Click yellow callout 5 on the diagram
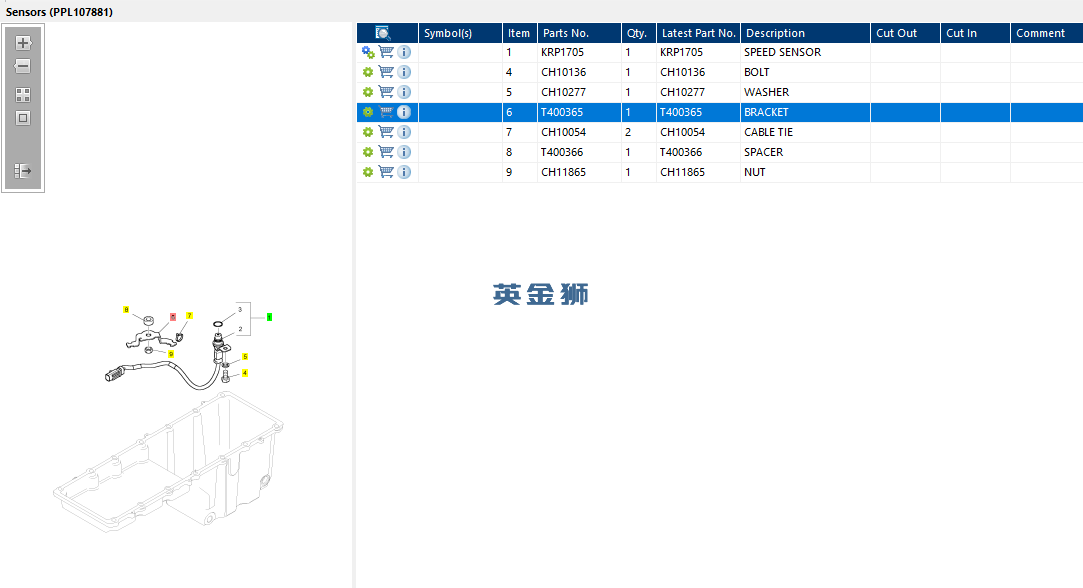The image size is (1083, 588). [245, 357]
